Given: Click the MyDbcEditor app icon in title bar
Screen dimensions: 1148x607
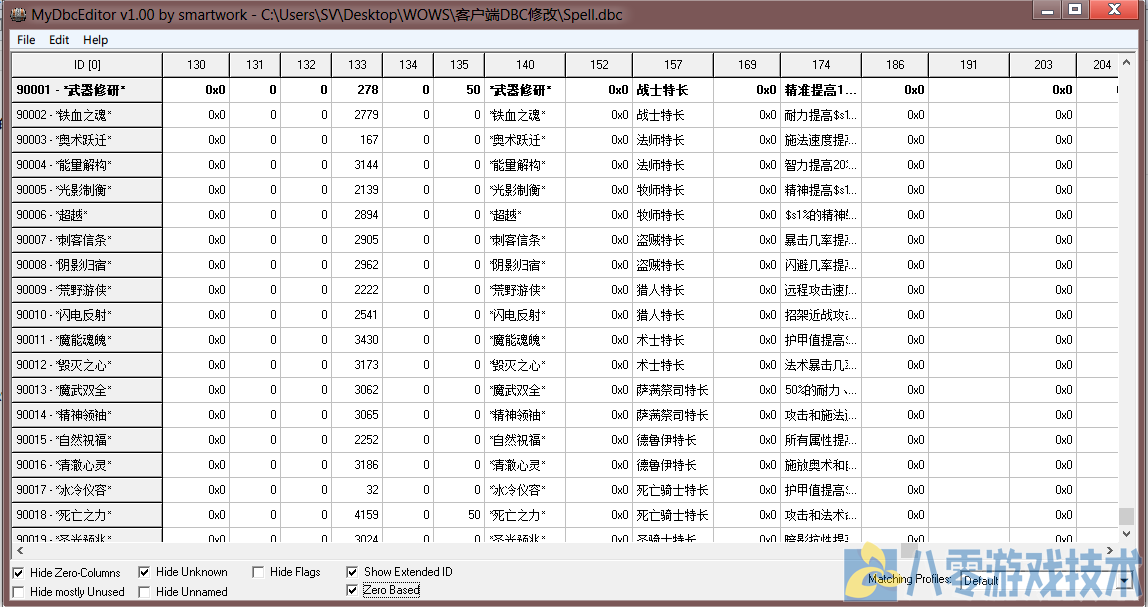Looking at the screenshot, I should coord(18,12).
